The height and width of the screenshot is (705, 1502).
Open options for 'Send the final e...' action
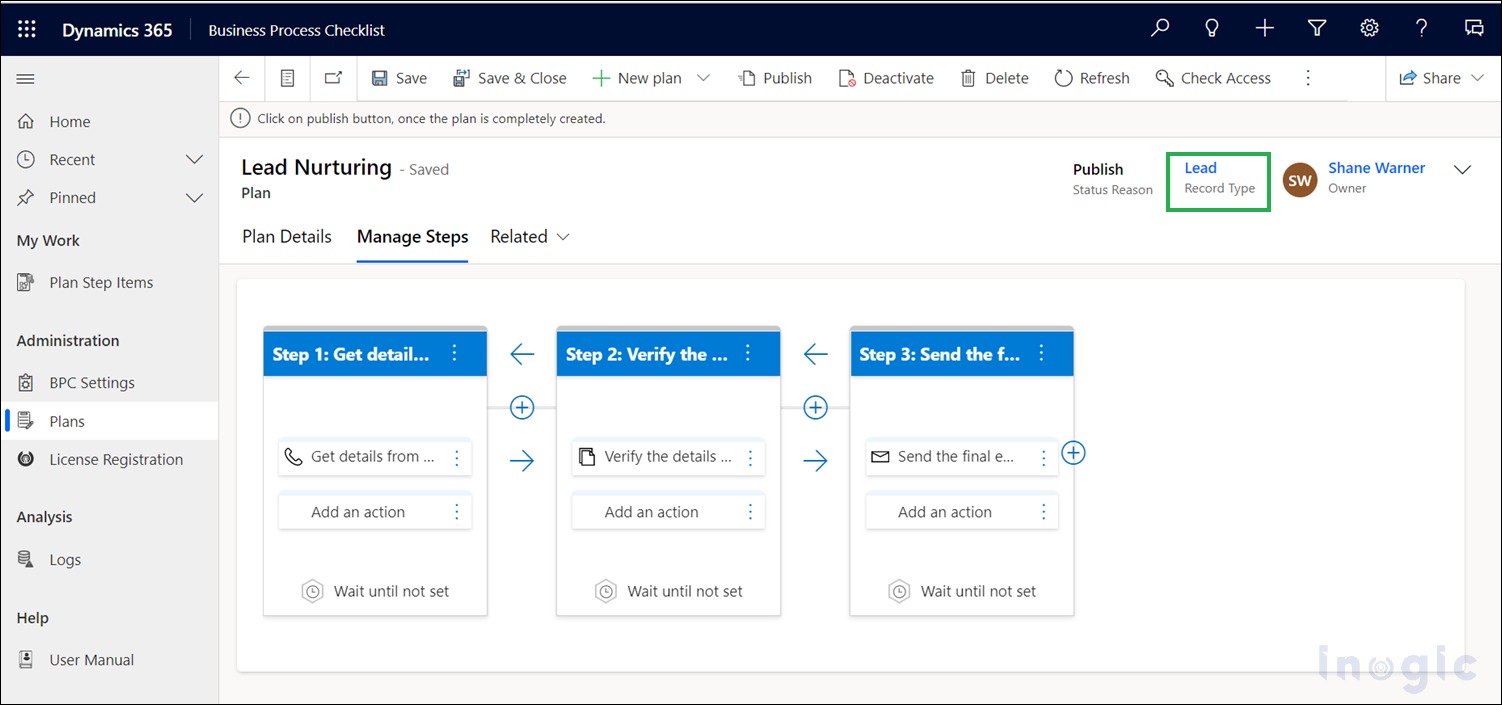[x=1044, y=458]
